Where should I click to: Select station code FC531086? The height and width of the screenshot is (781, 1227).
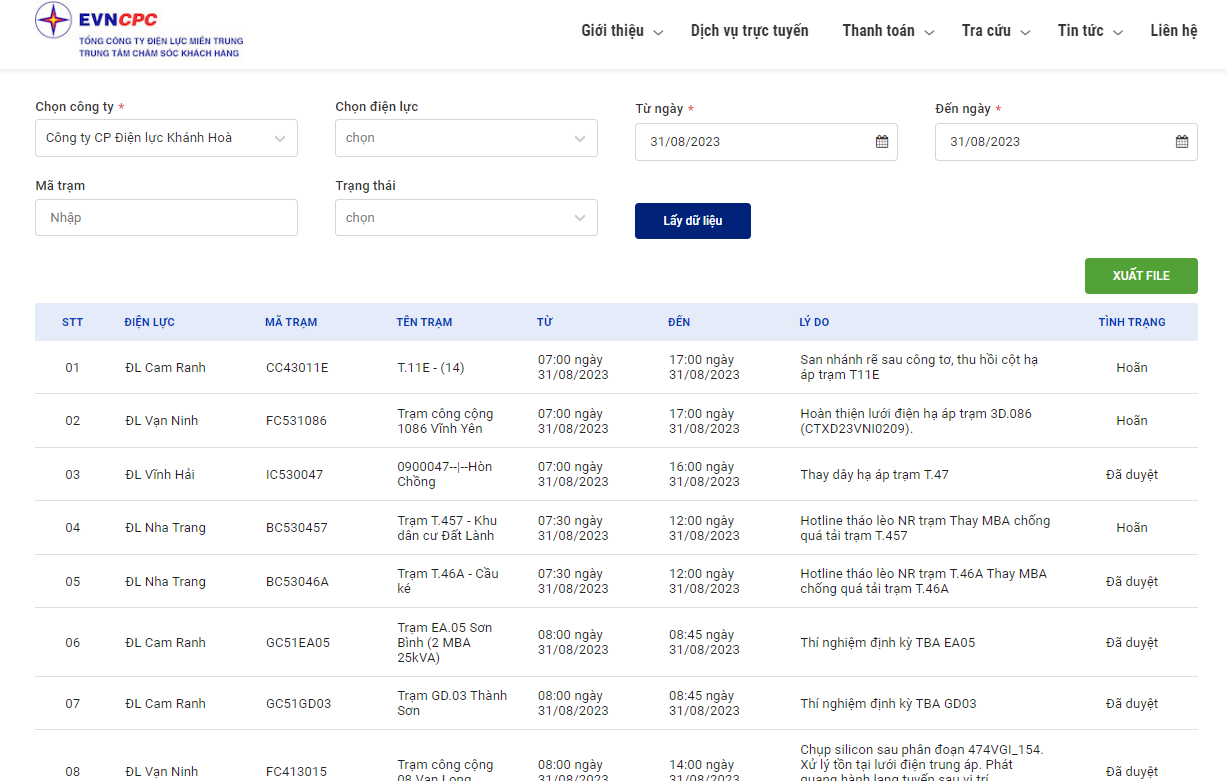[x=296, y=421]
